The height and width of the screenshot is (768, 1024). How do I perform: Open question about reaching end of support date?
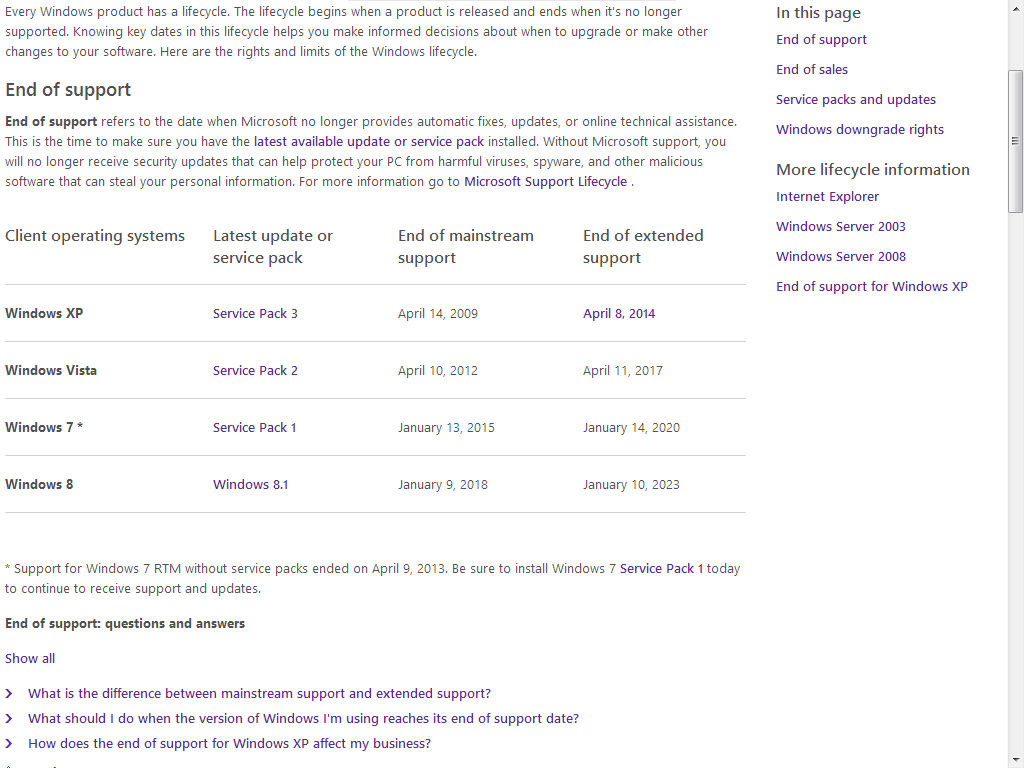pos(303,718)
